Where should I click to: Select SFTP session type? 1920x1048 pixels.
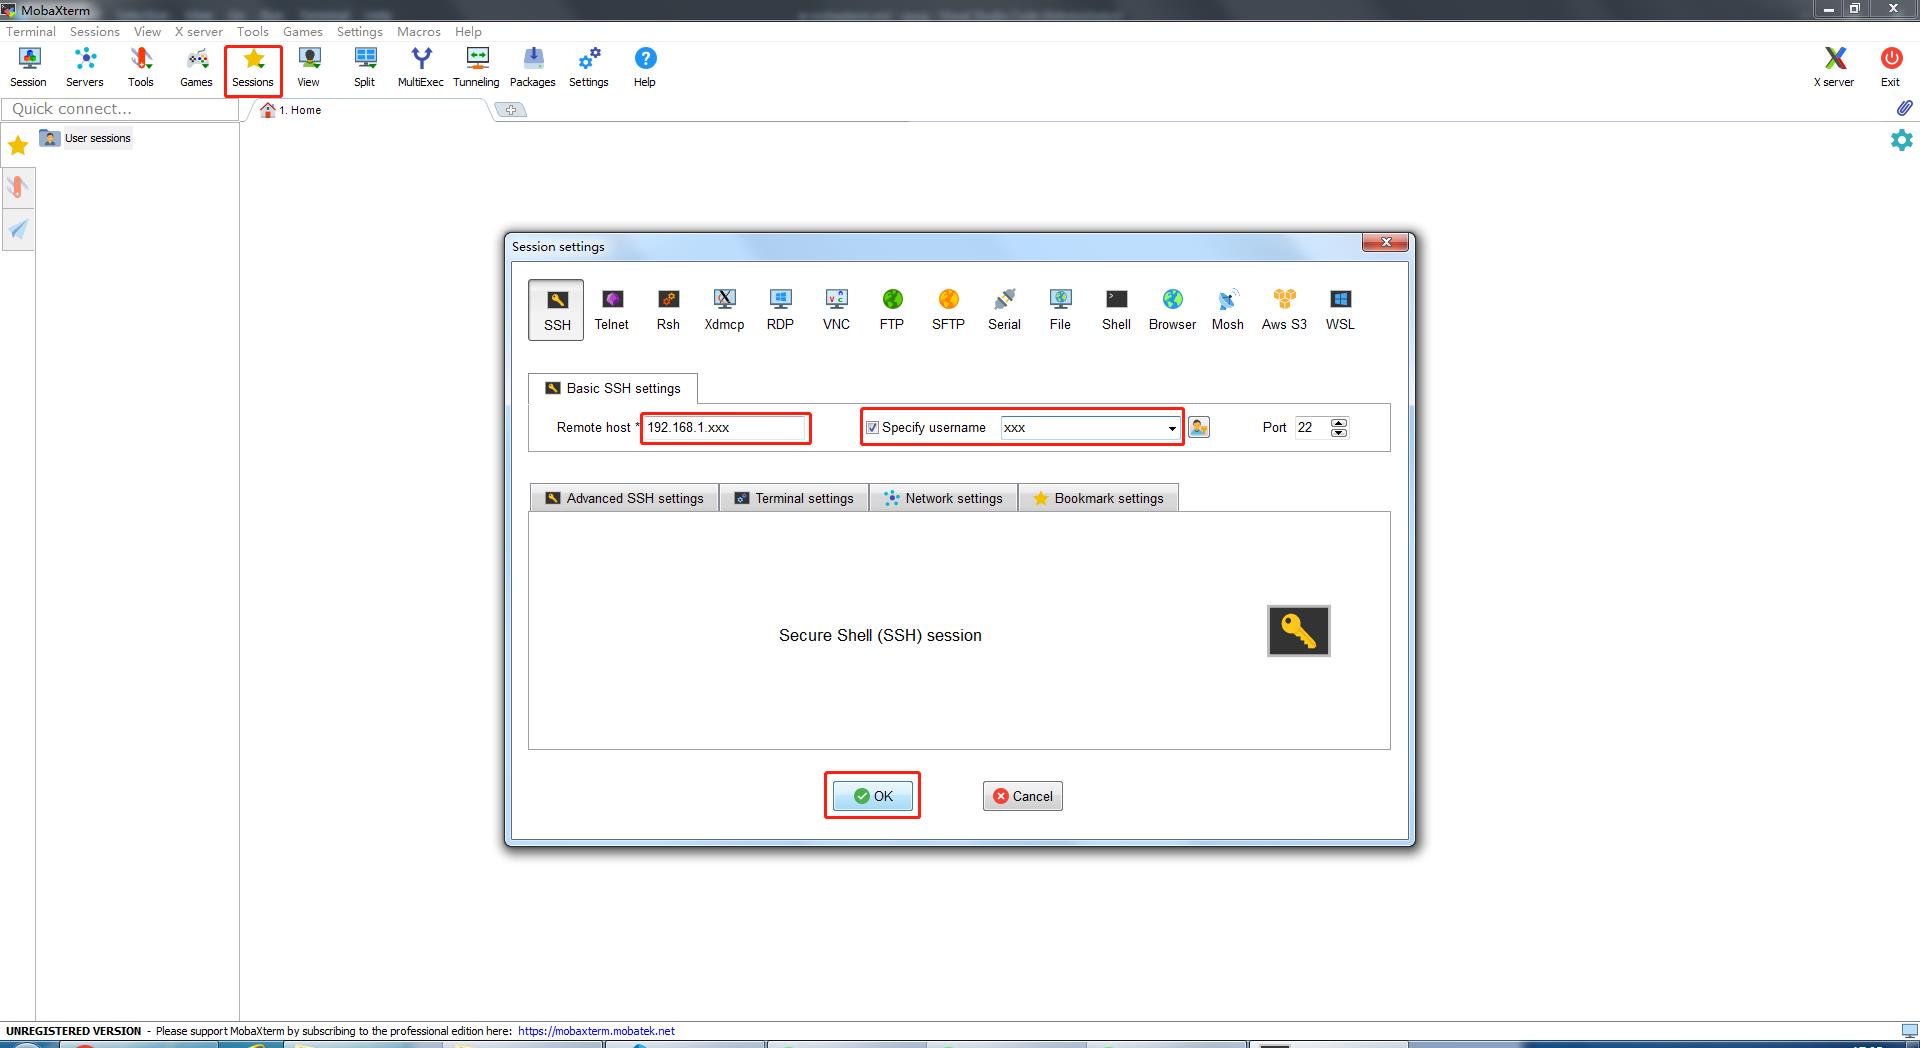point(948,310)
